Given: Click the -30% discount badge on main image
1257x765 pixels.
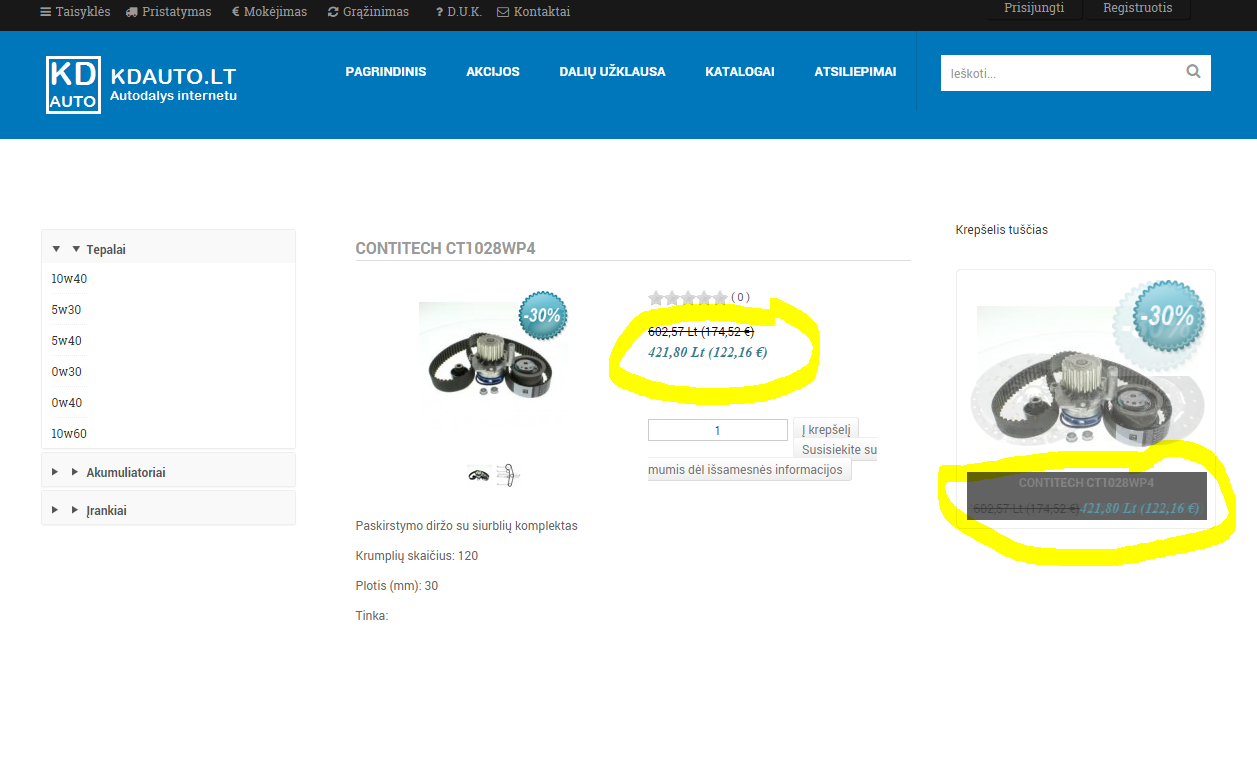Looking at the screenshot, I should click(543, 315).
